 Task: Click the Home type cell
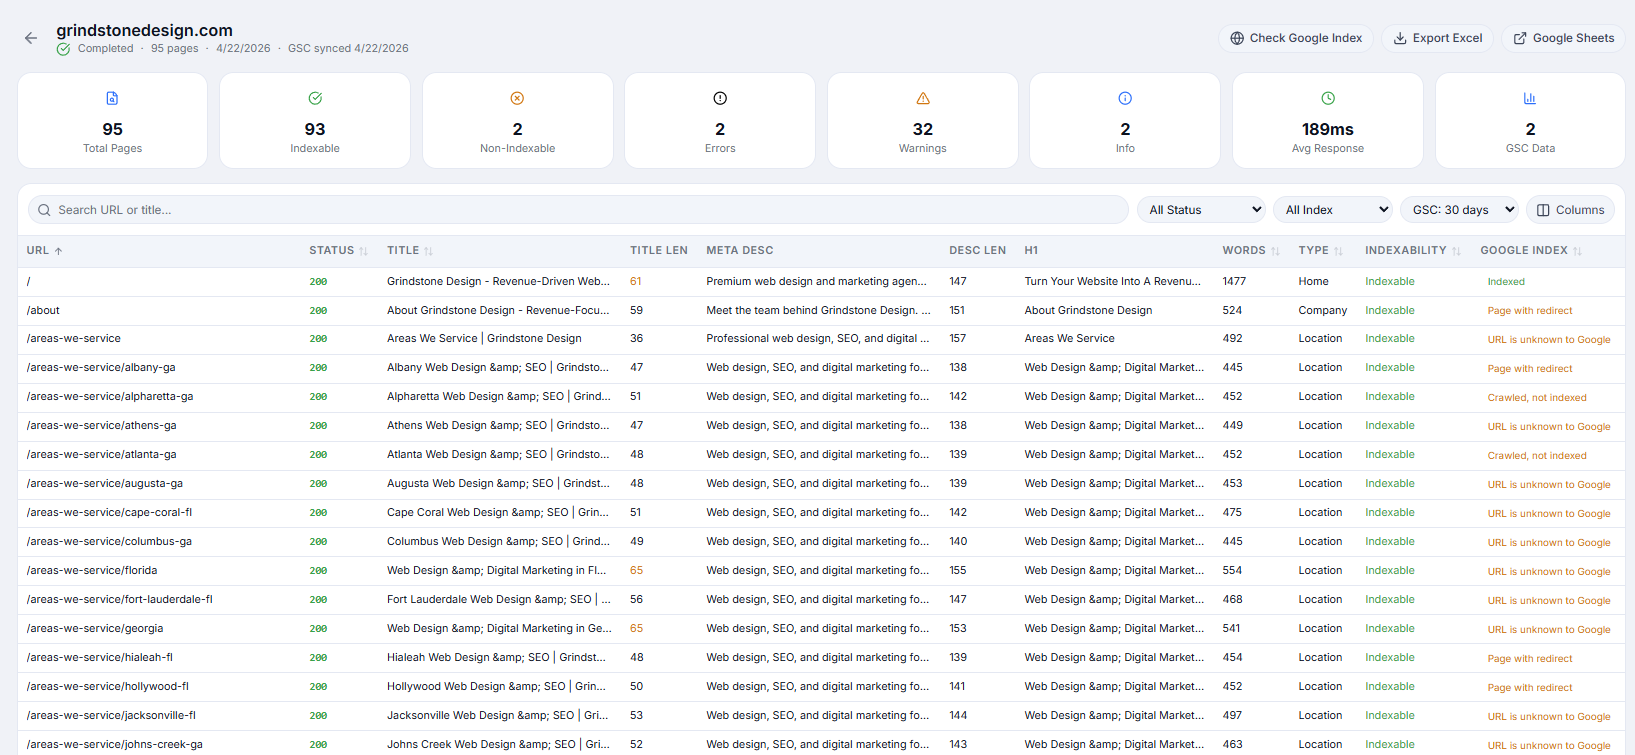tap(1314, 281)
